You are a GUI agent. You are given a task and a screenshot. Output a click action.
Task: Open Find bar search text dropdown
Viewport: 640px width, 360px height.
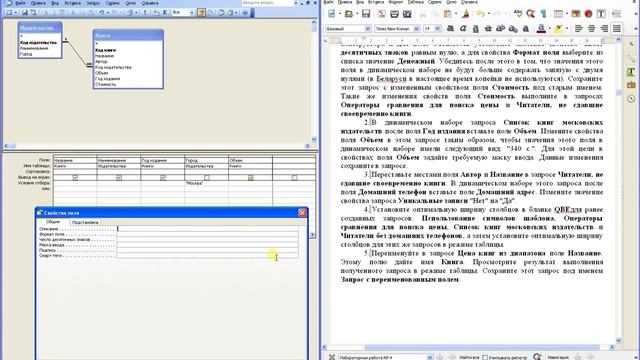point(429,357)
